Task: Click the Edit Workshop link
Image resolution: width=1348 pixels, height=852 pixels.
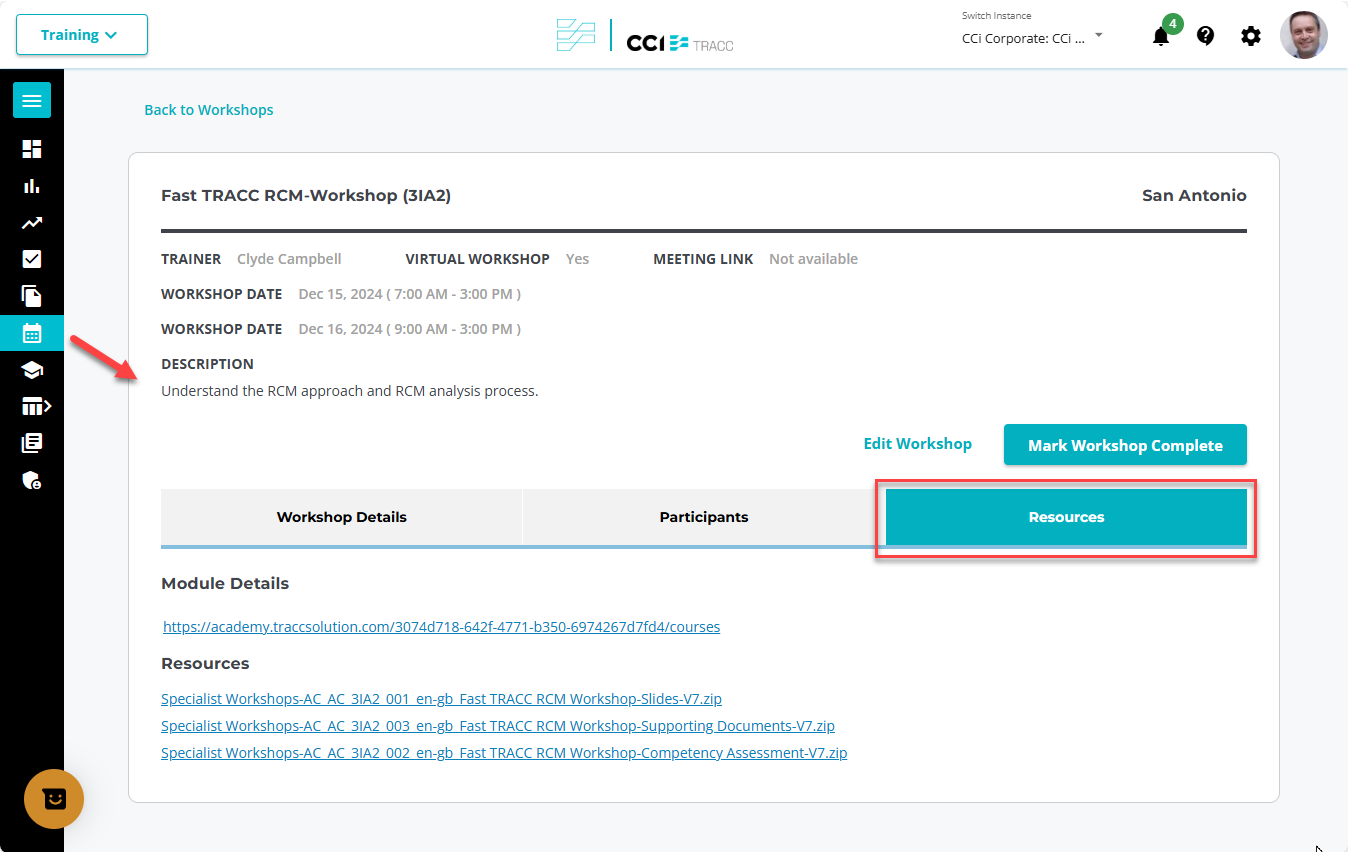Action: pos(917,443)
